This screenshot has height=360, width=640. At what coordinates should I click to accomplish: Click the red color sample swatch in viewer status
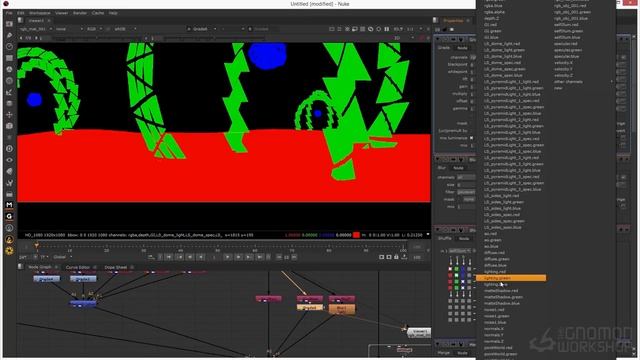point(356,235)
